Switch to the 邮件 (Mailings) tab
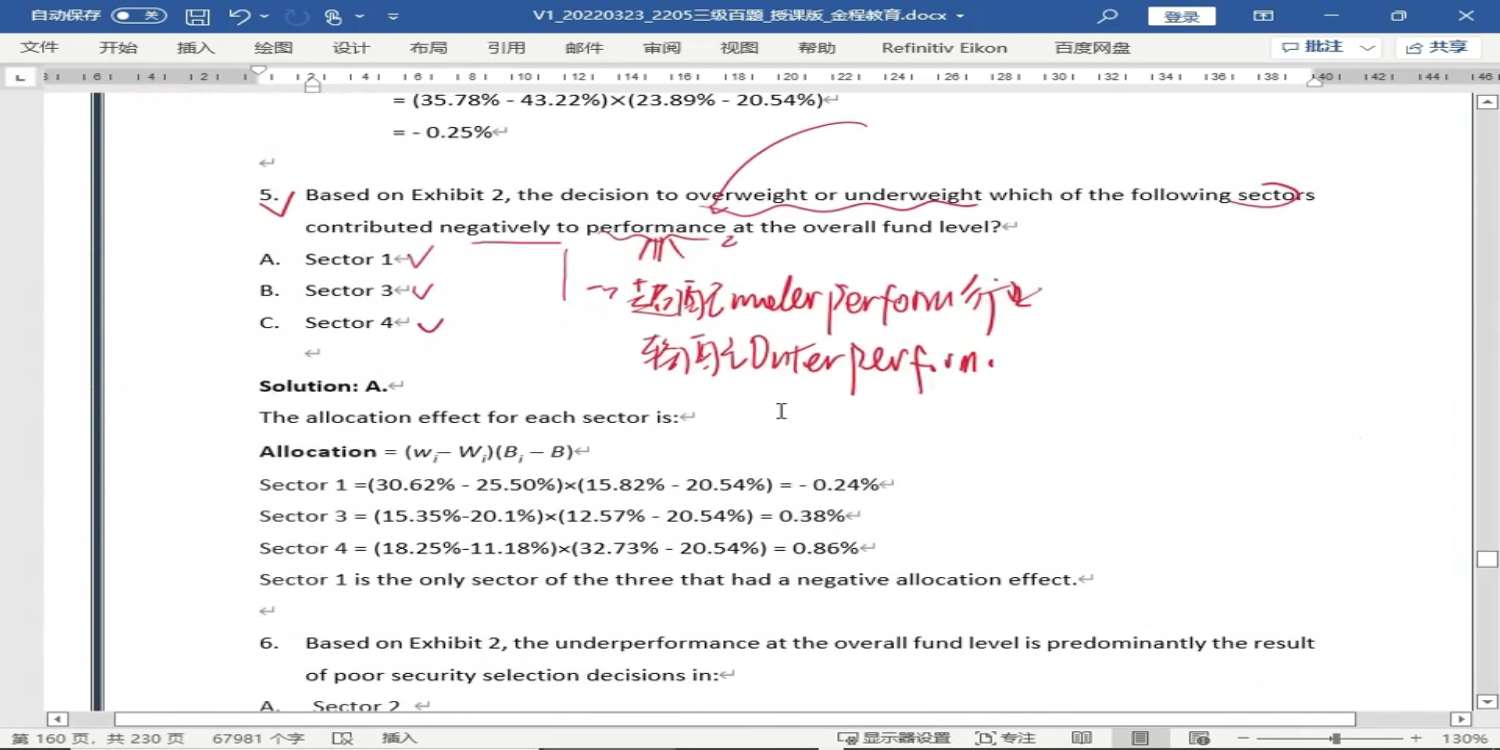This screenshot has height=750, width=1500. pyautogui.click(x=584, y=48)
